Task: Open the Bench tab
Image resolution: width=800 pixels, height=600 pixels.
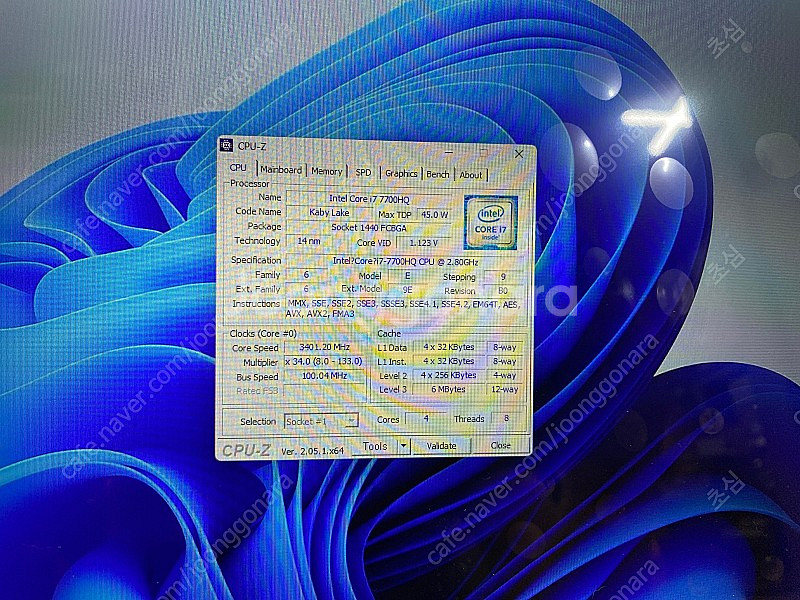Action: point(438,174)
